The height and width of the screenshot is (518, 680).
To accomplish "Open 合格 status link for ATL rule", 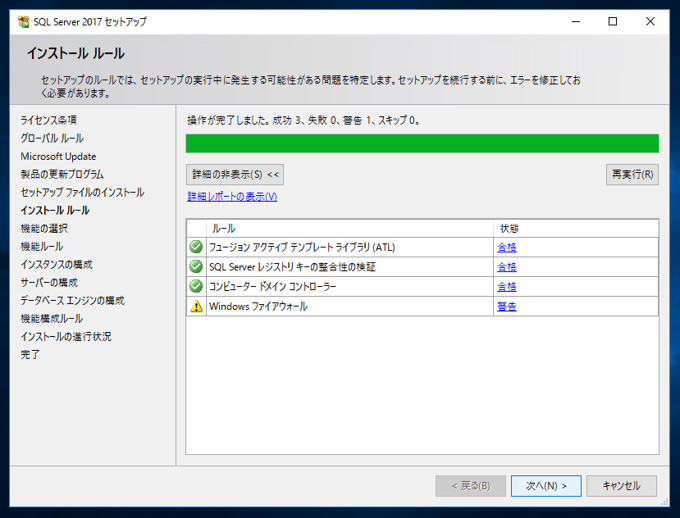I will 507,247.
